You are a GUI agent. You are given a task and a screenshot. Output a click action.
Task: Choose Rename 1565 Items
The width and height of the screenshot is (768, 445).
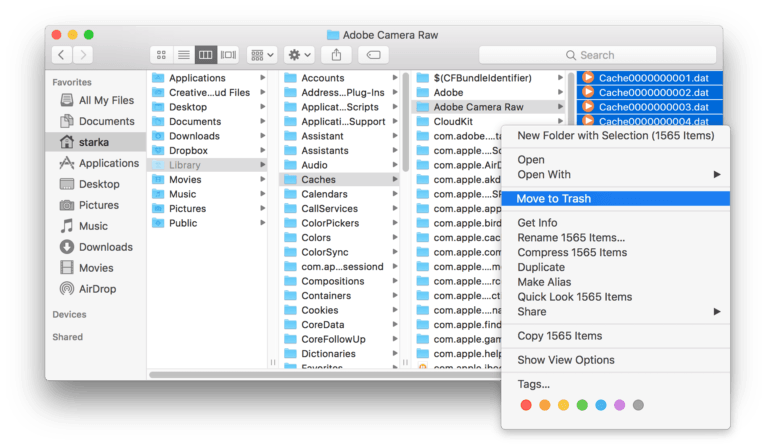pos(616,238)
